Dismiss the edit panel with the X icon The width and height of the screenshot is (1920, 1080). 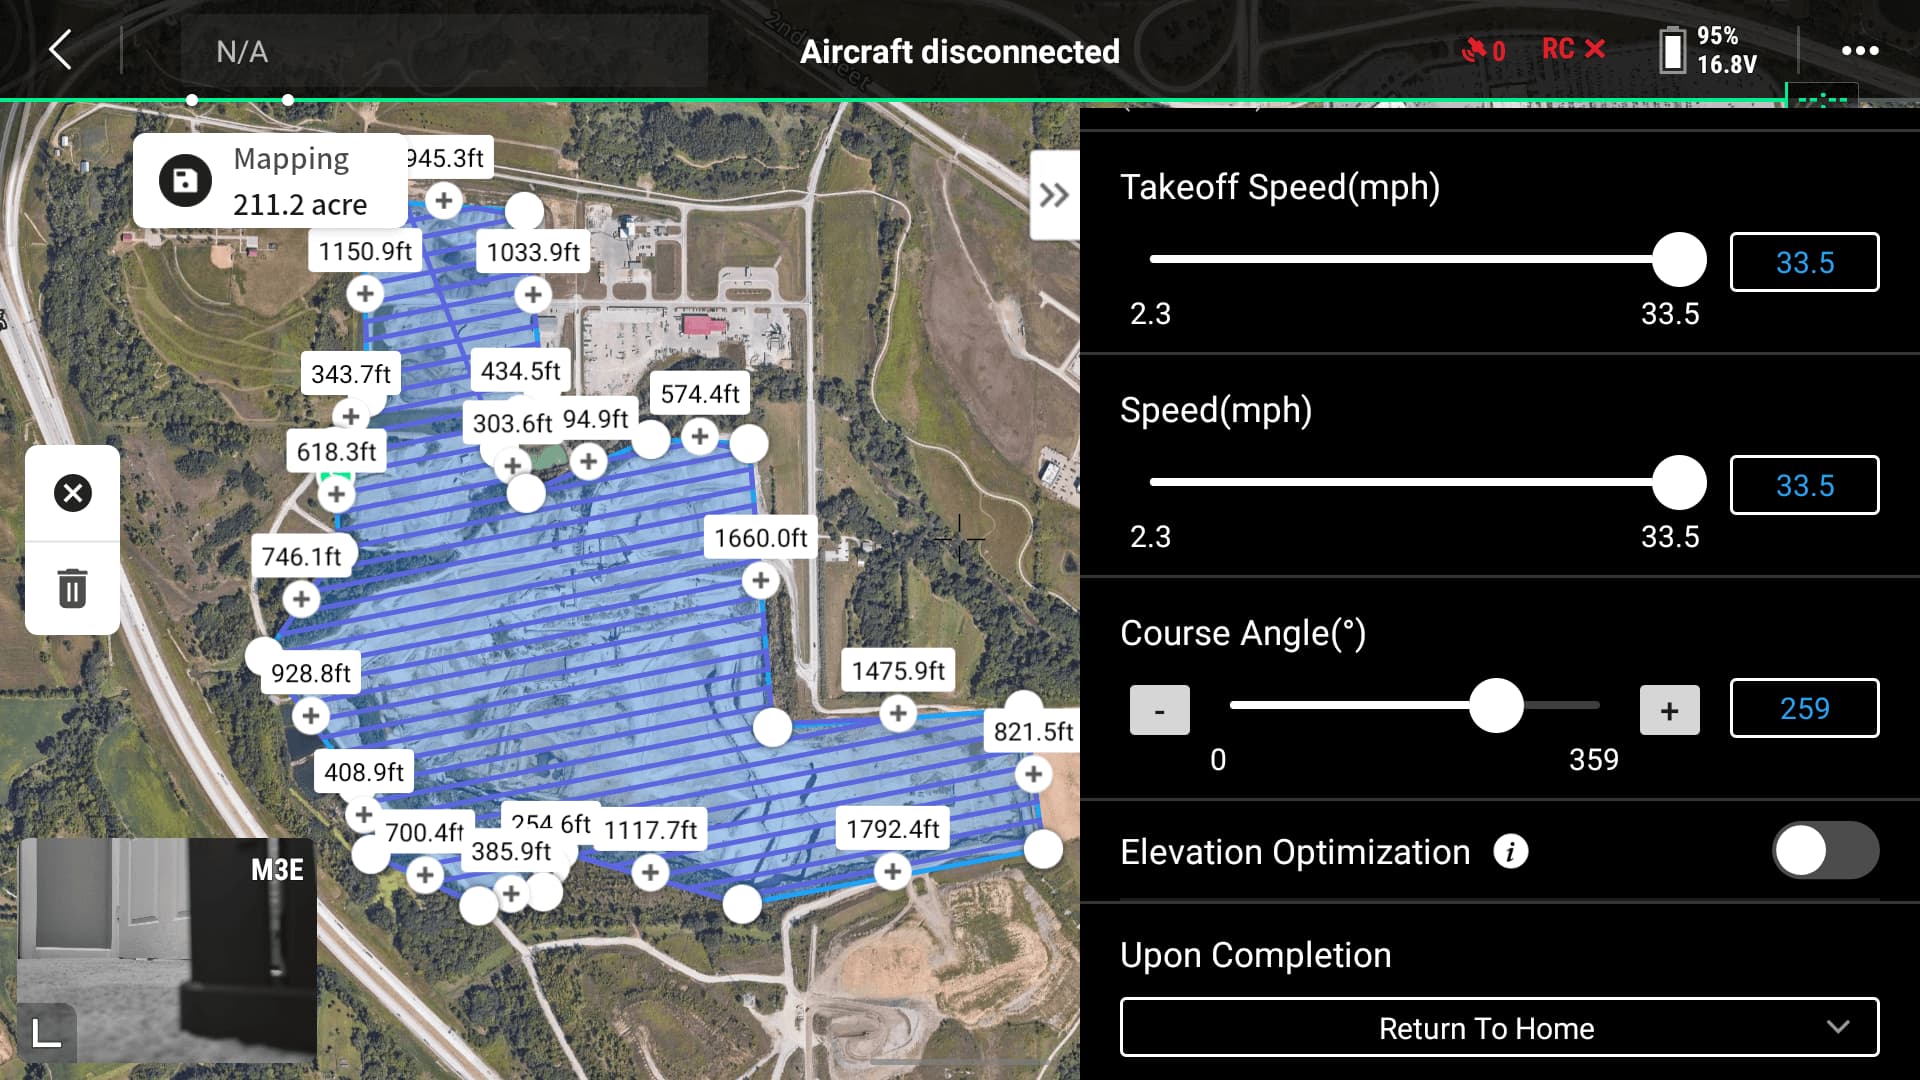pos(71,492)
